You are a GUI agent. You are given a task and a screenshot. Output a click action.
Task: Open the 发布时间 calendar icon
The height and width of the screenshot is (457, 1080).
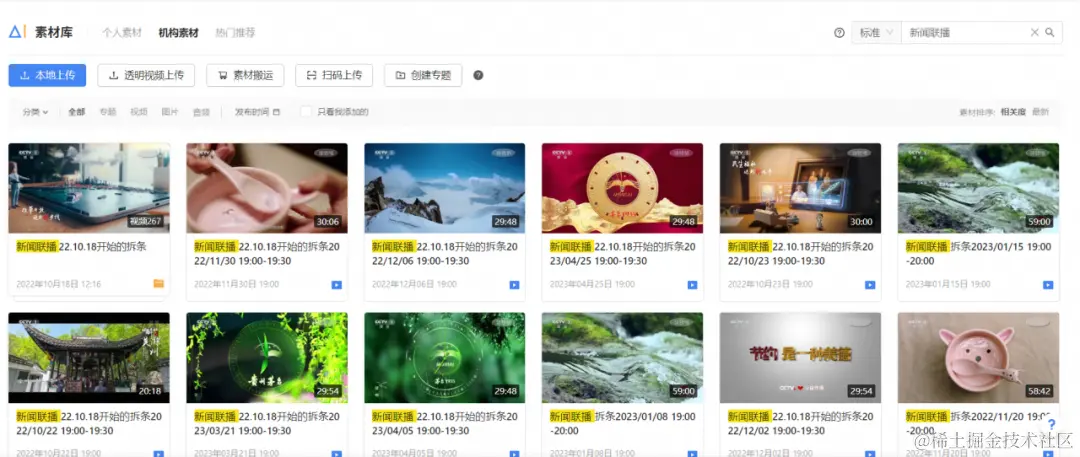(x=276, y=112)
